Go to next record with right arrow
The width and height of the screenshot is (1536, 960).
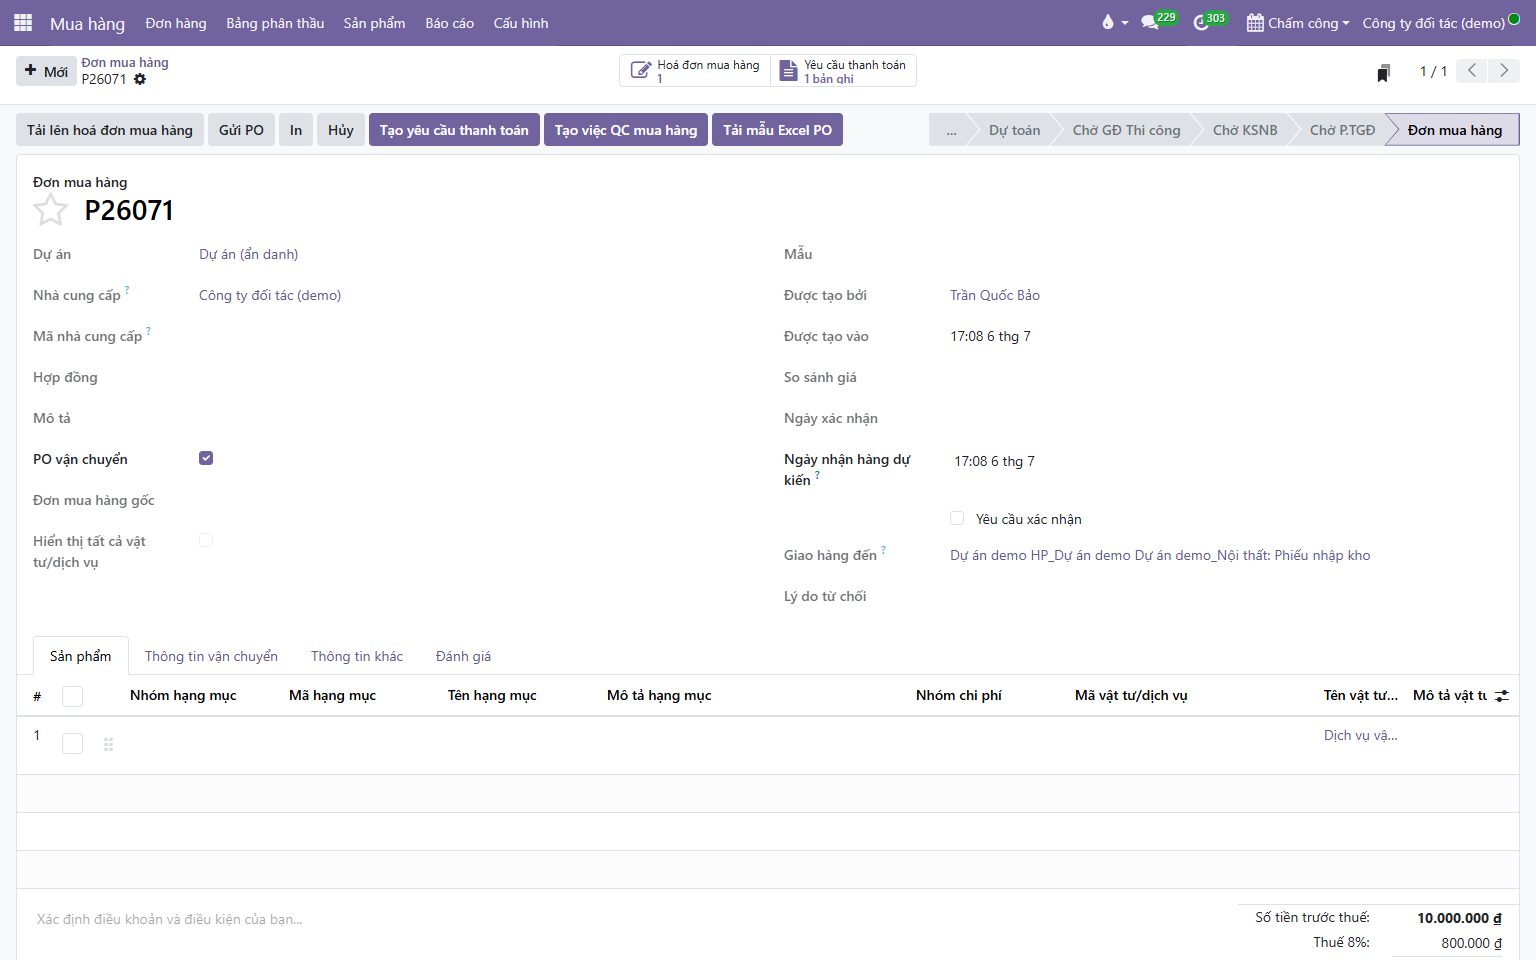(1504, 70)
